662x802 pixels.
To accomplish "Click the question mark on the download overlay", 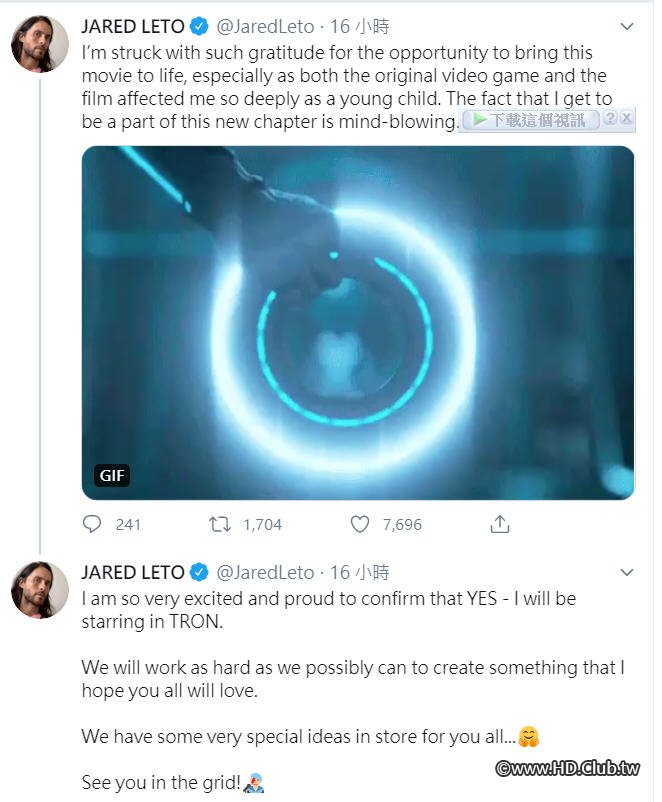I will coord(610,119).
